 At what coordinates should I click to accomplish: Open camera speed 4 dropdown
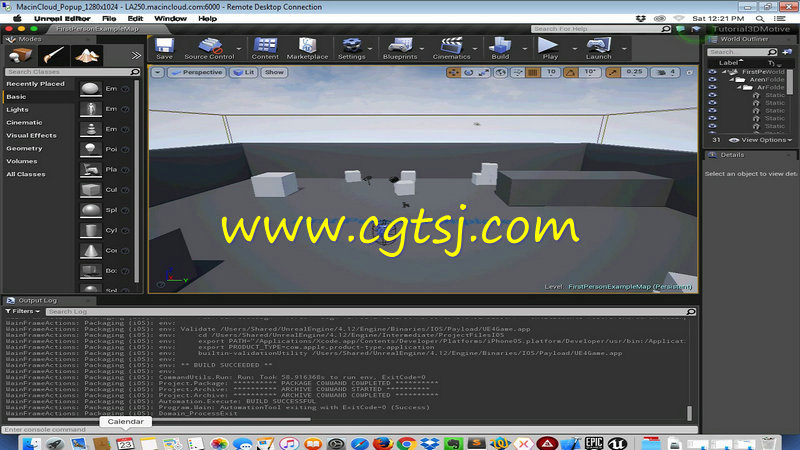(x=666, y=72)
